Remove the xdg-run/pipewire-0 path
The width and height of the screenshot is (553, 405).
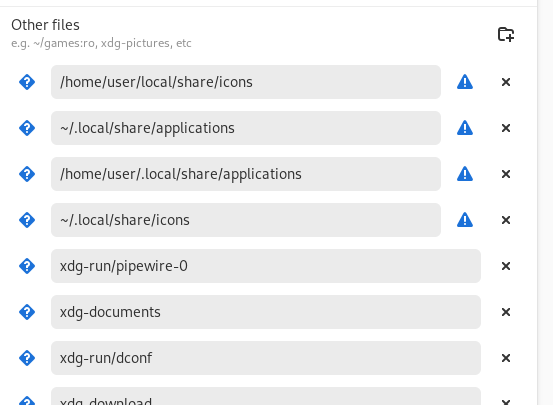(x=506, y=266)
